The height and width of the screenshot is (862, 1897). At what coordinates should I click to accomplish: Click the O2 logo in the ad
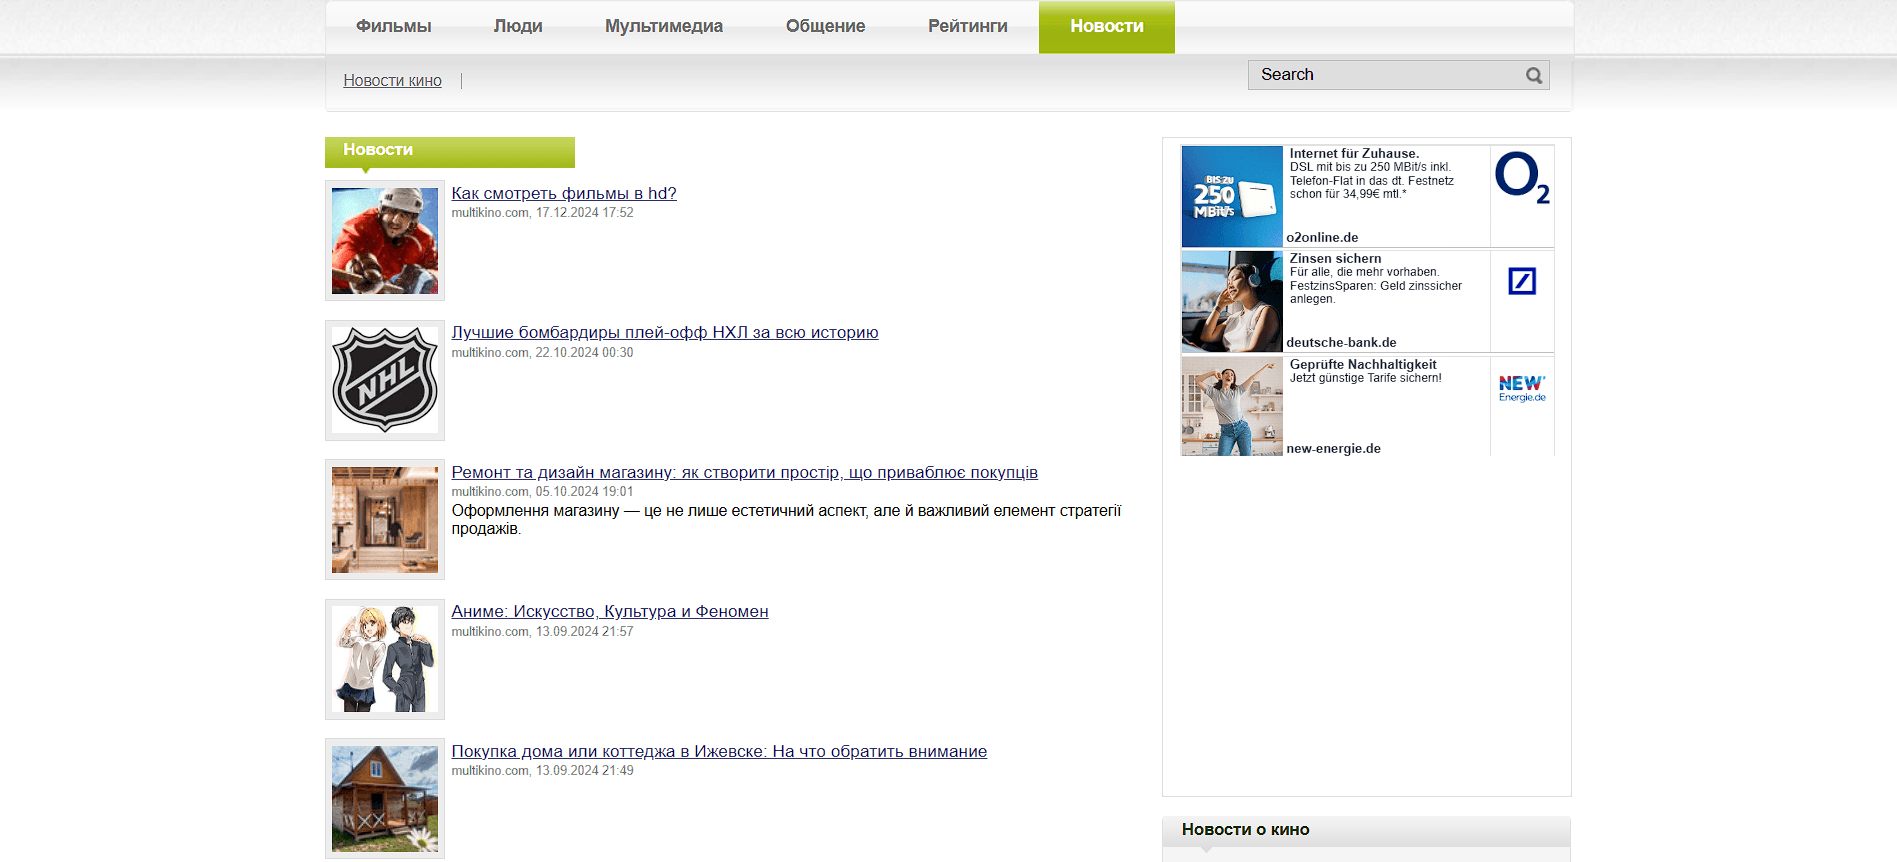coord(1522,178)
